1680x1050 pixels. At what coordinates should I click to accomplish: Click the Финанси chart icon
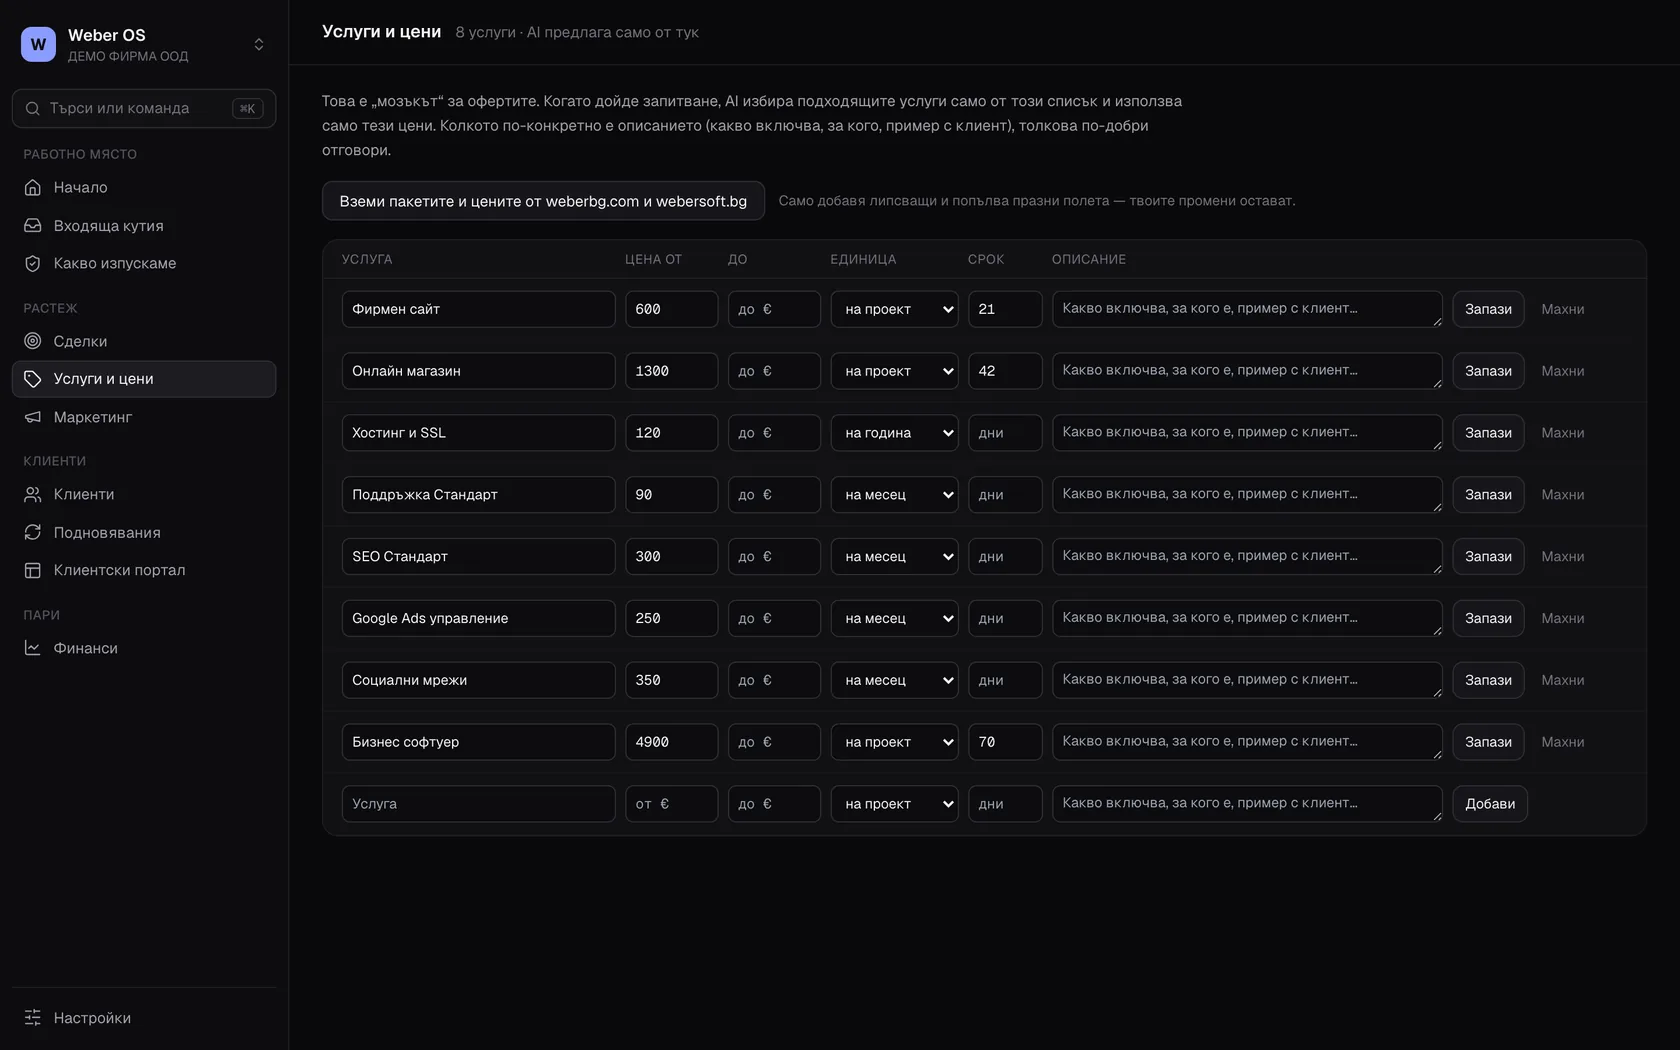tap(33, 648)
